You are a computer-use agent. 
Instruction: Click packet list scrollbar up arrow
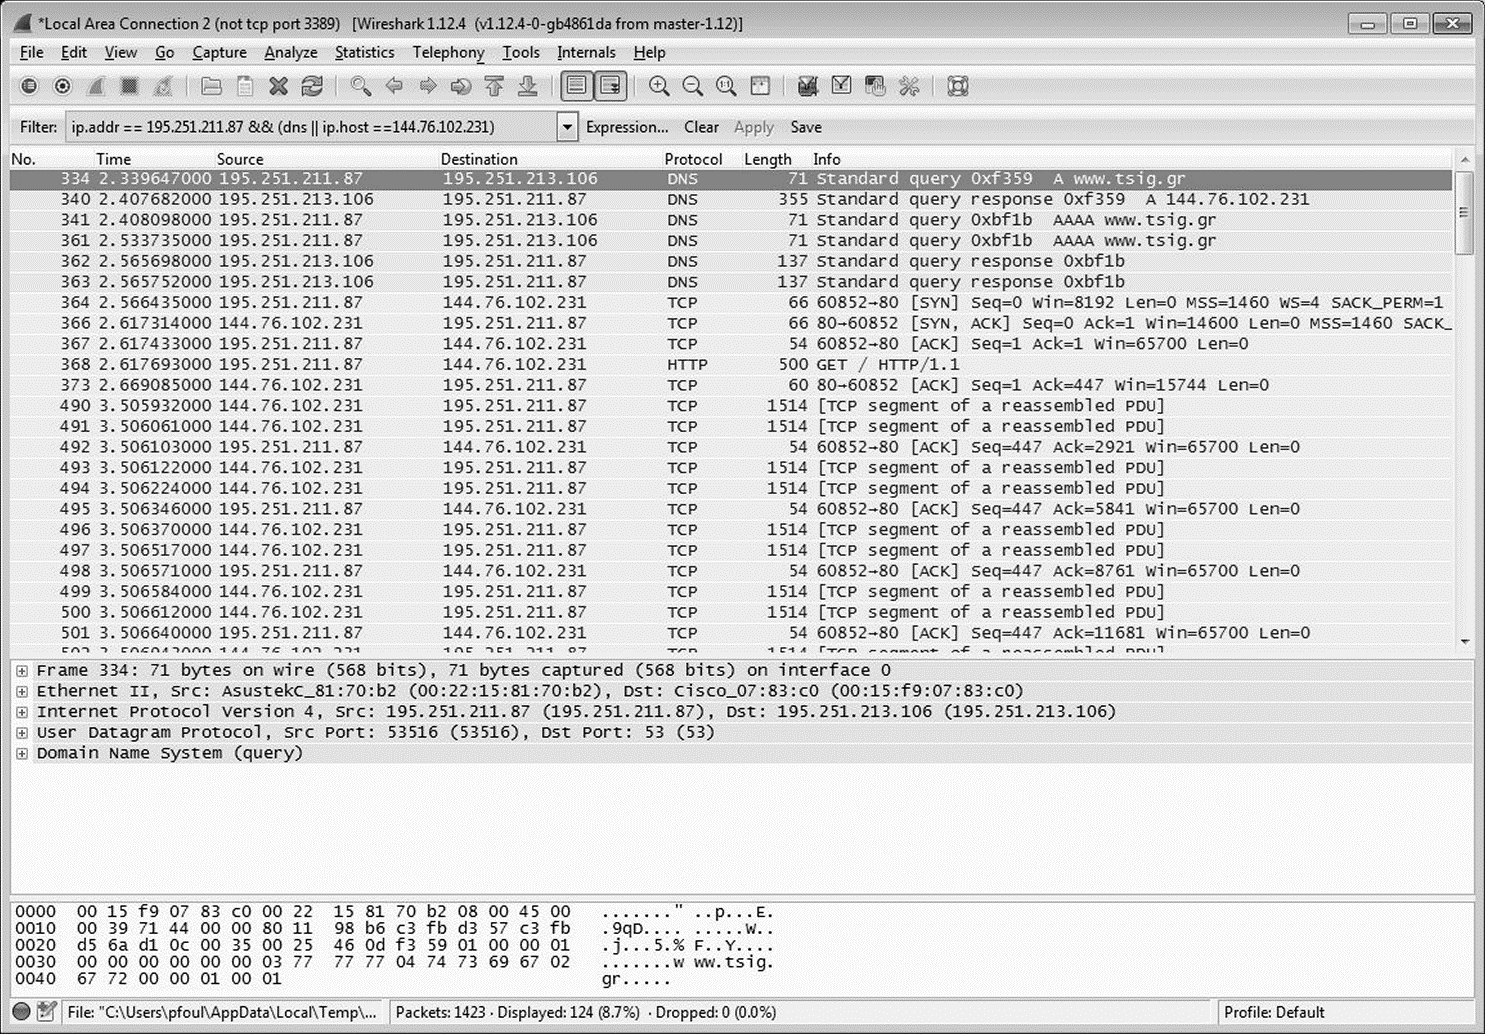pos(1465,160)
